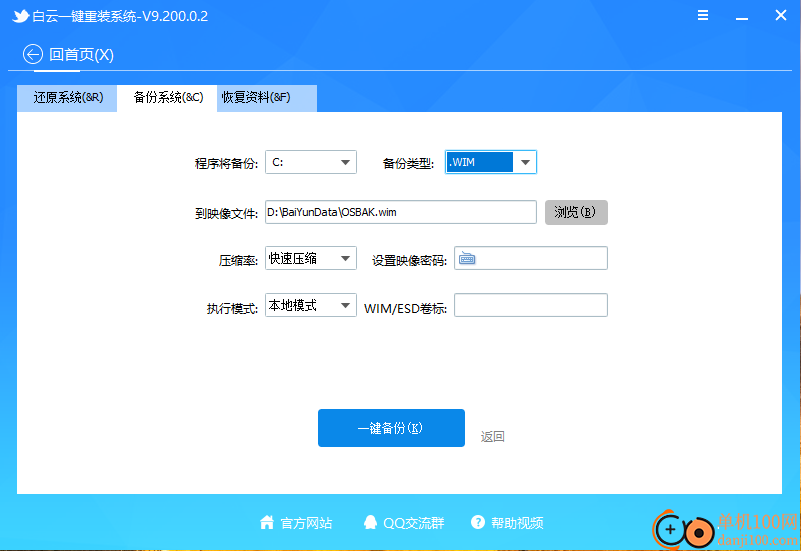The width and height of the screenshot is (801, 551).
Task: Open the 官方网站 link
Action: point(307,523)
